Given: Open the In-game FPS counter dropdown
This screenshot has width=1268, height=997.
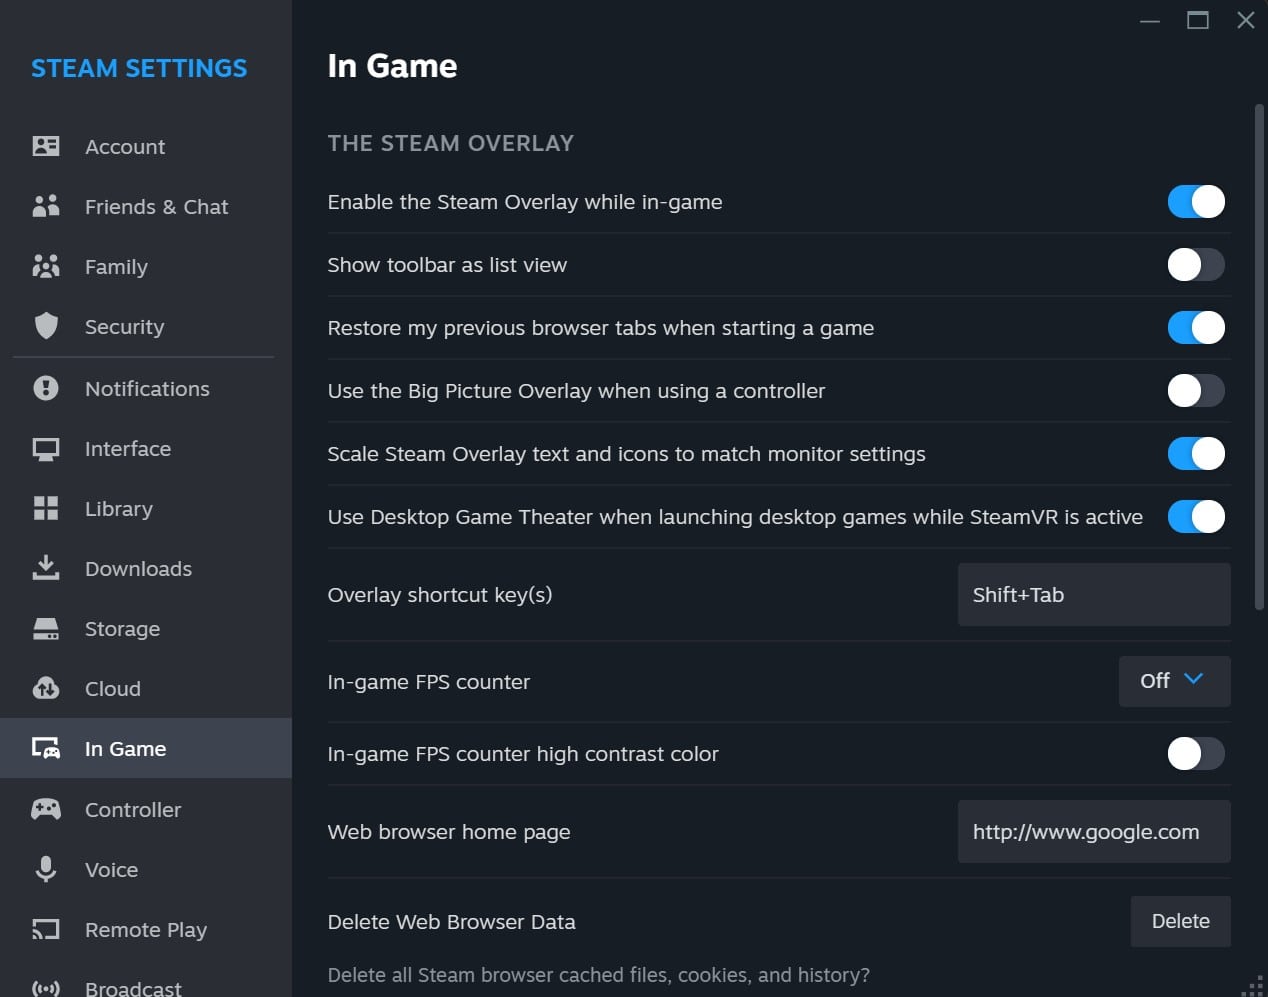Looking at the screenshot, I should (x=1174, y=681).
